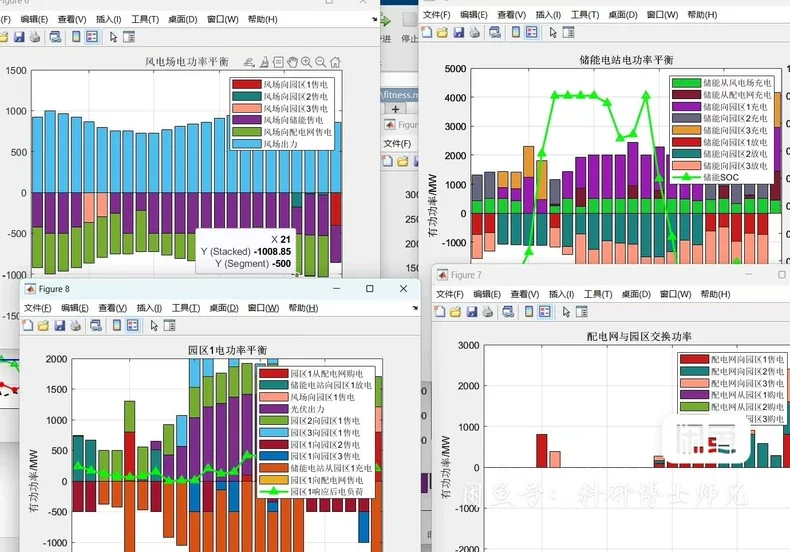Open 帮助(H) menu in Figure 7

pyautogui.click(x=715, y=294)
